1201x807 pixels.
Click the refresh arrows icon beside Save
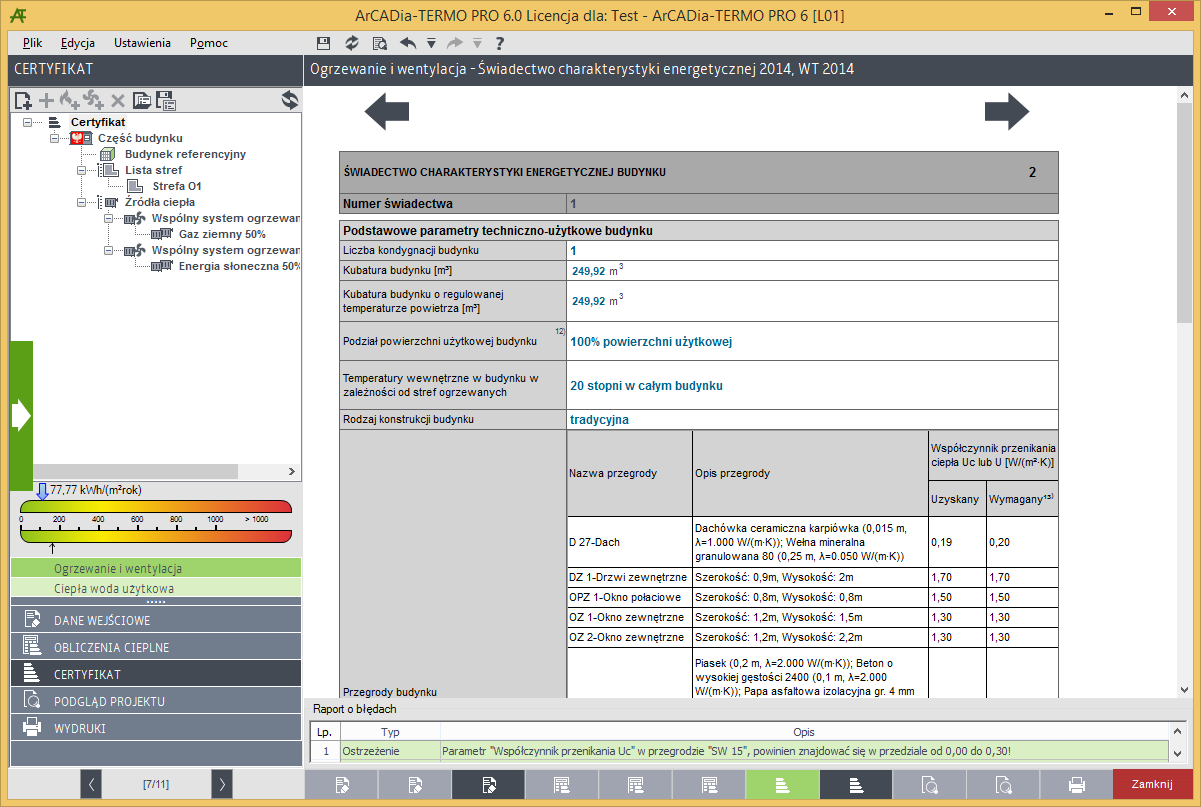coord(351,43)
